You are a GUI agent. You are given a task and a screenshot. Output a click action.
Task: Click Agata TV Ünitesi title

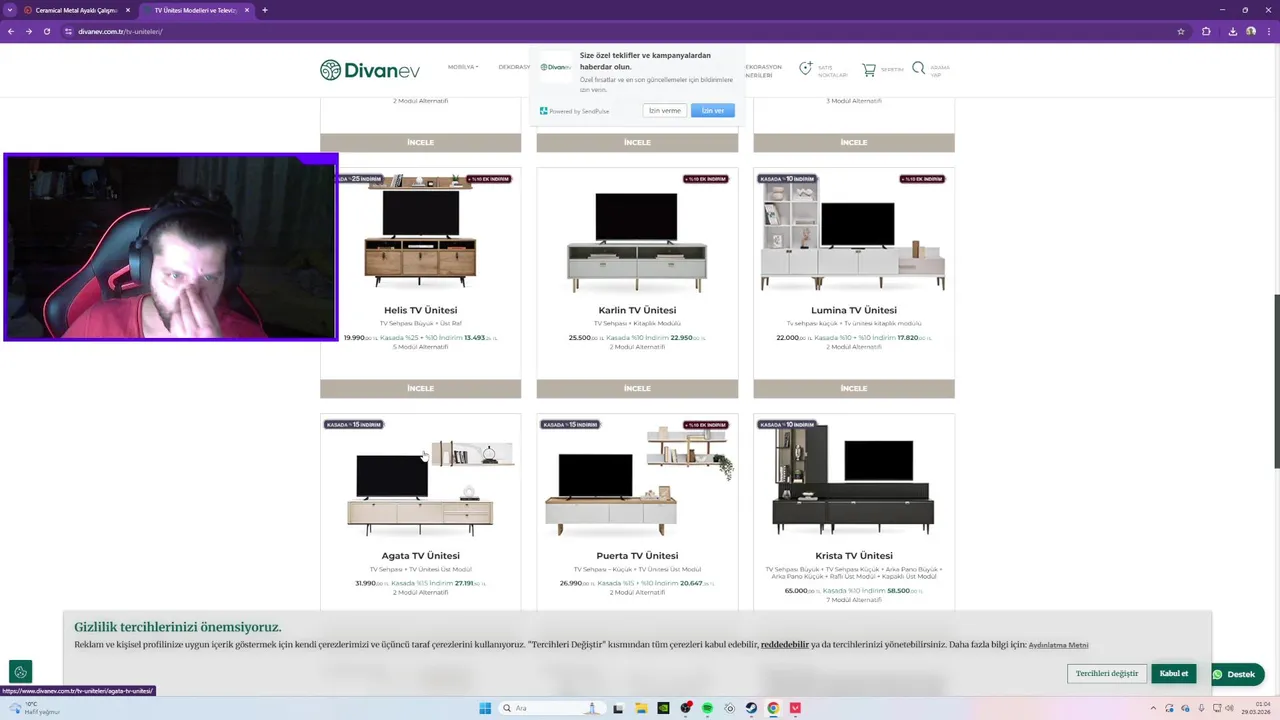[420, 556]
